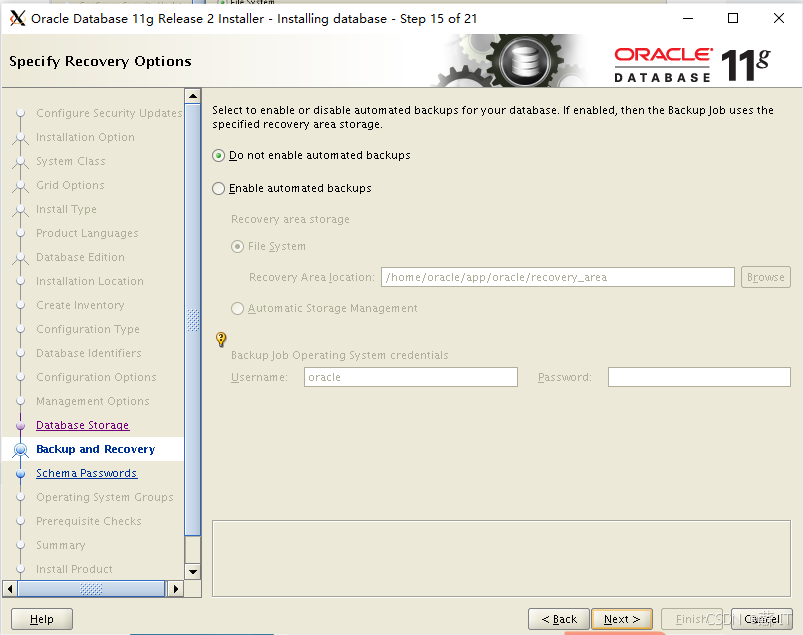
Task: Click the scrollbar up arrow in sidebar
Action: pyautogui.click(x=193, y=95)
